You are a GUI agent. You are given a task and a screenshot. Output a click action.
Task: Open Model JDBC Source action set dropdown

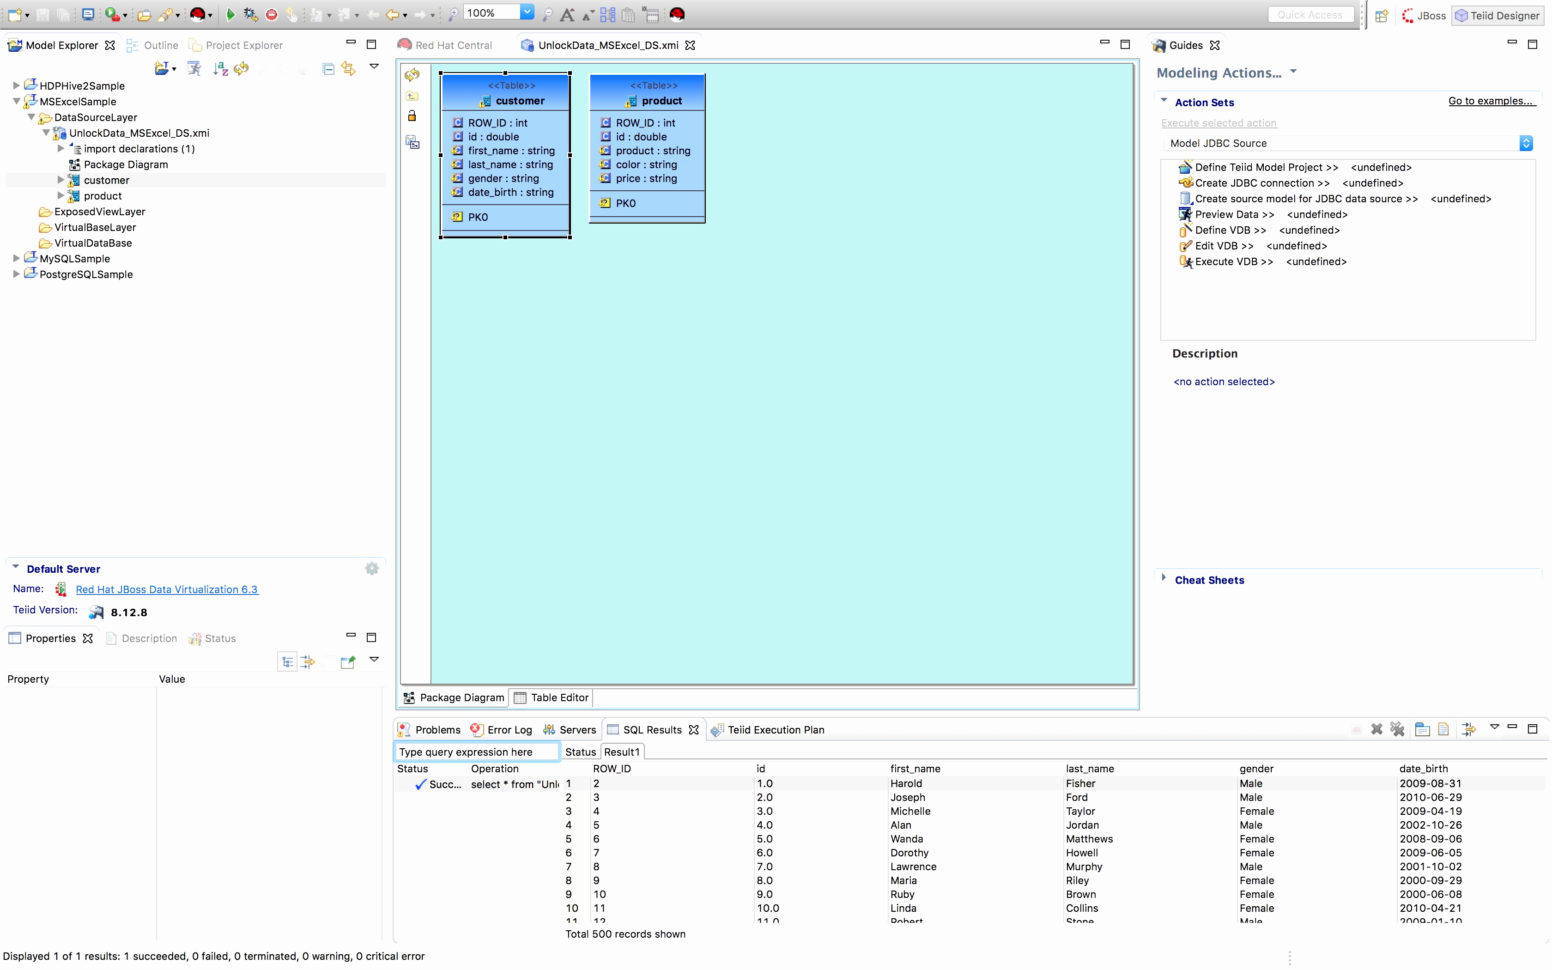tap(1526, 143)
